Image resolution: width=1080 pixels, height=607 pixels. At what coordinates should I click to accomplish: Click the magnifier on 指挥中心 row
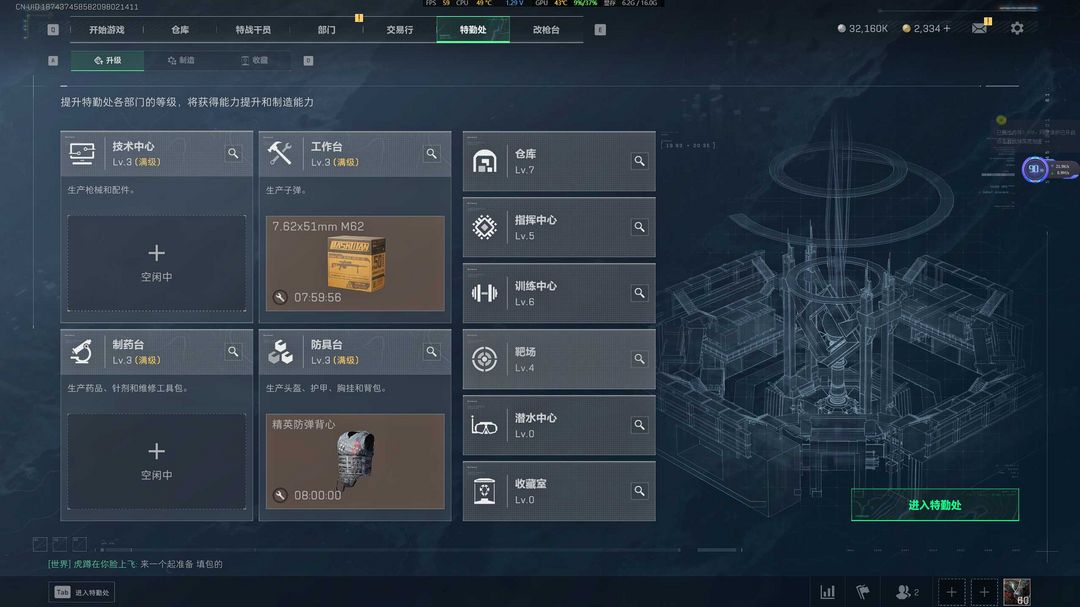(x=640, y=227)
